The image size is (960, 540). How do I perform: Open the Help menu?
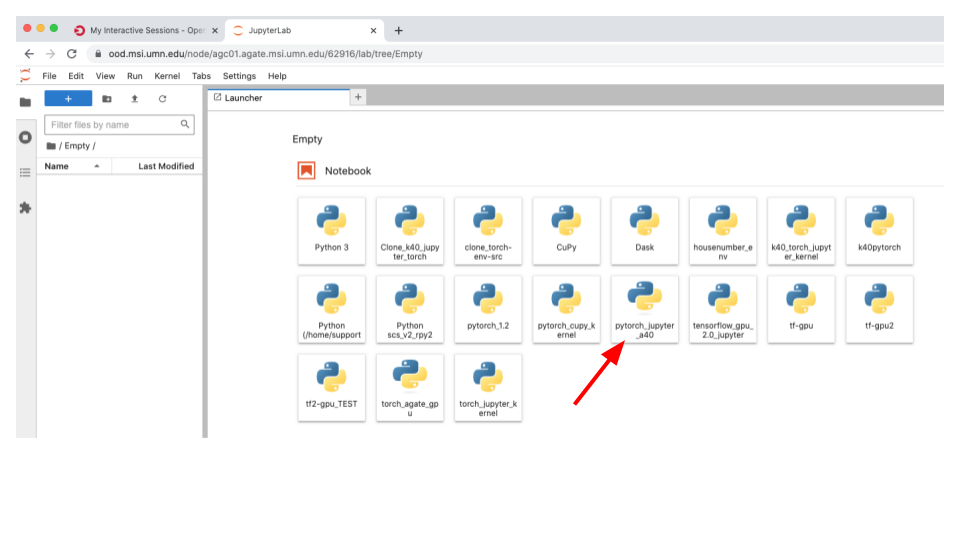277,76
